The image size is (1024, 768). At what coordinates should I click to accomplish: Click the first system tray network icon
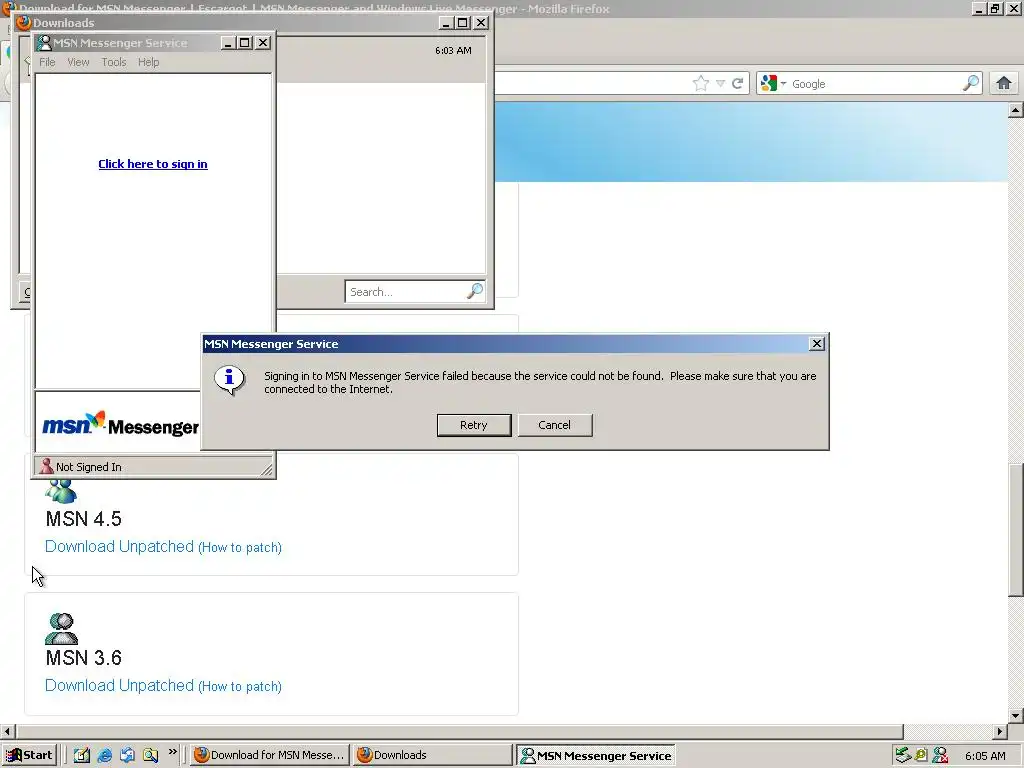tap(903, 756)
